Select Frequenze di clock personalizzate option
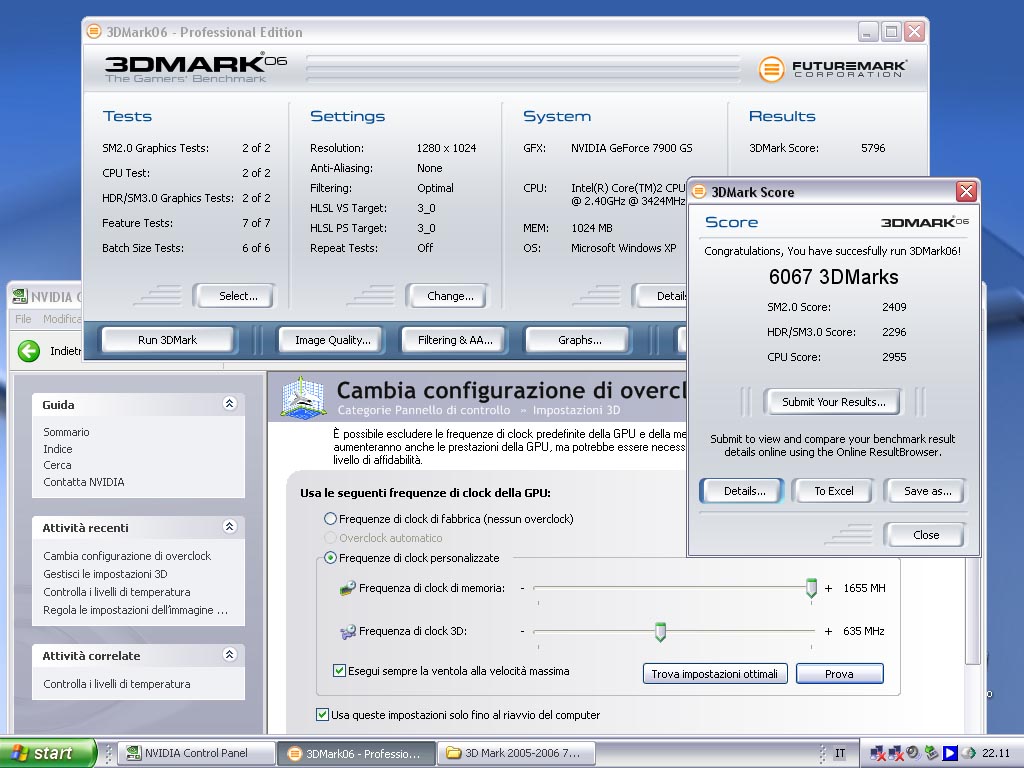Screen dimensions: 1024x768 point(330,558)
